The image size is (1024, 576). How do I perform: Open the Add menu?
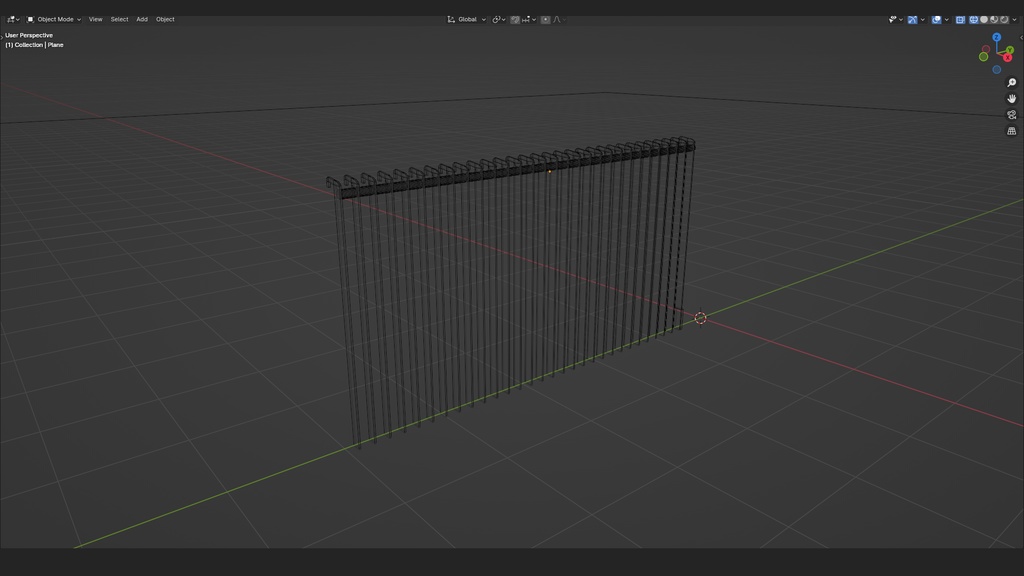pos(141,19)
